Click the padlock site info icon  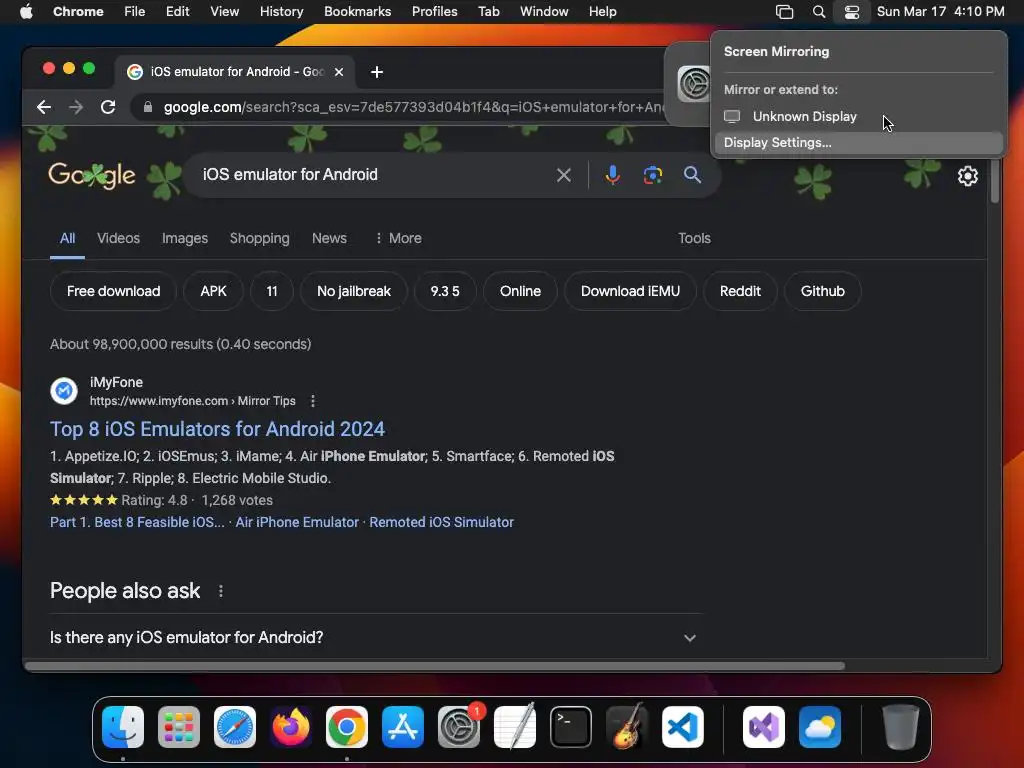point(148,107)
